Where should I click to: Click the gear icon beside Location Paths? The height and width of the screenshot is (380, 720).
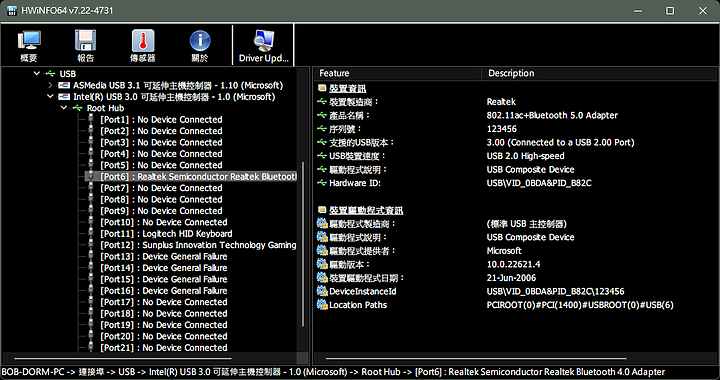coord(322,305)
